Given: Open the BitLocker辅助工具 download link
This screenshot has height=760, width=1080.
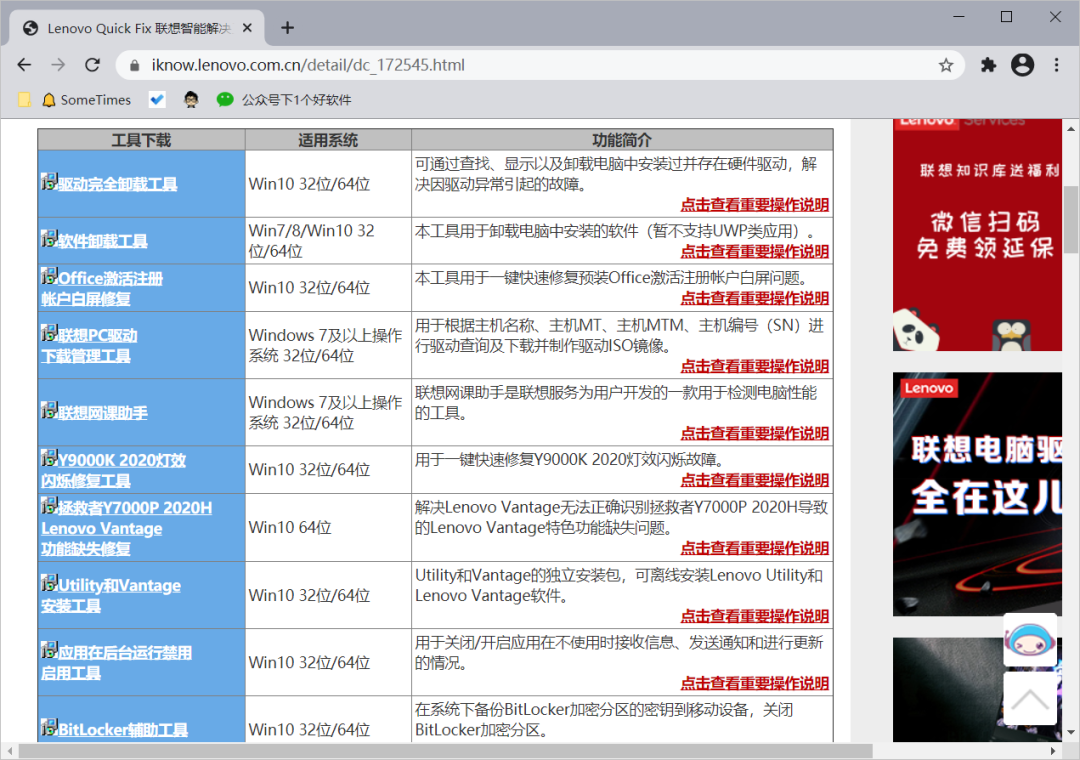Looking at the screenshot, I should coord(122,730).
